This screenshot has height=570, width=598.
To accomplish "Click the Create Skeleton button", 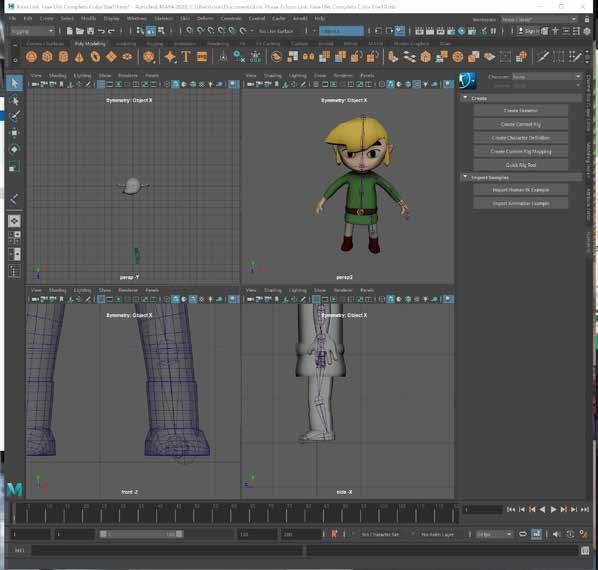I will tap(521, 111).
